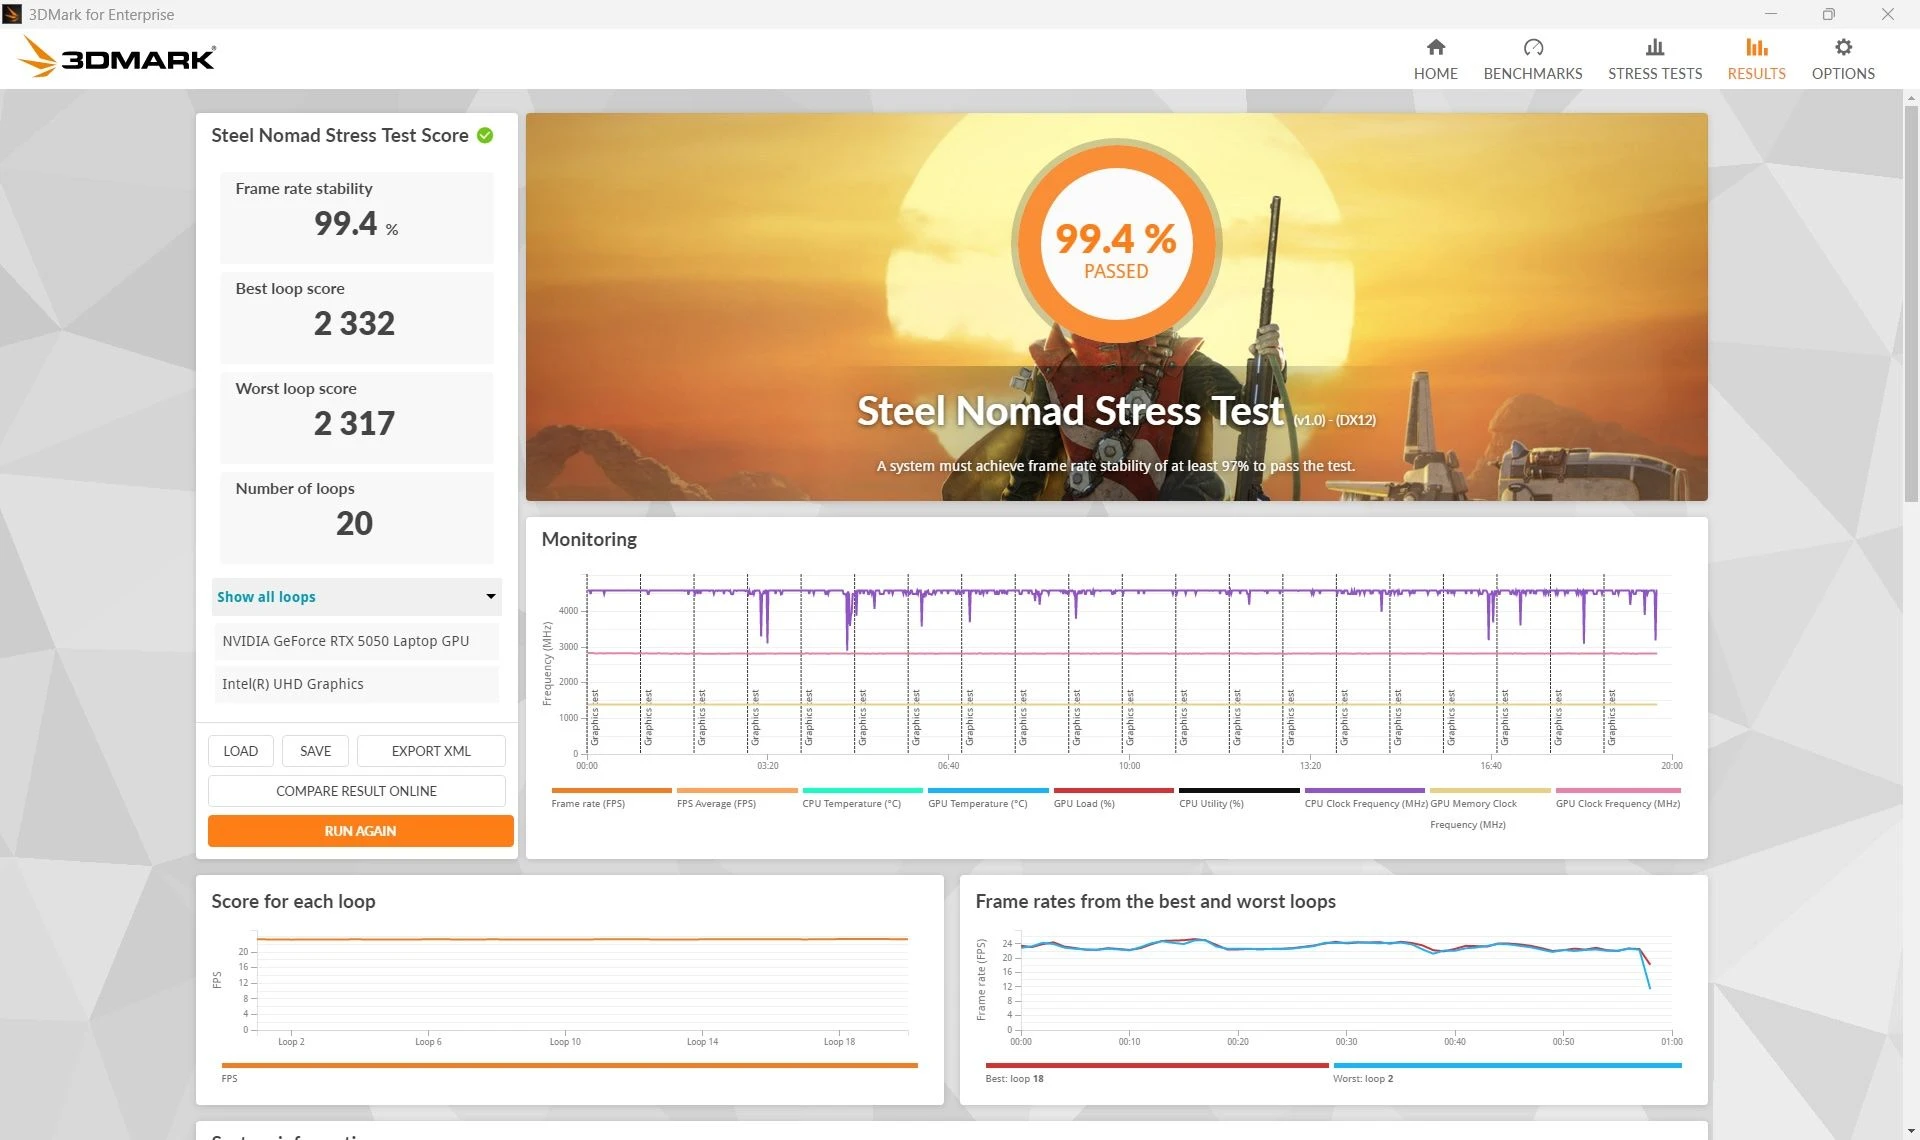
Task: Click COMPARE RESULT ONLINE button
Action: click(x=357, y=791)
